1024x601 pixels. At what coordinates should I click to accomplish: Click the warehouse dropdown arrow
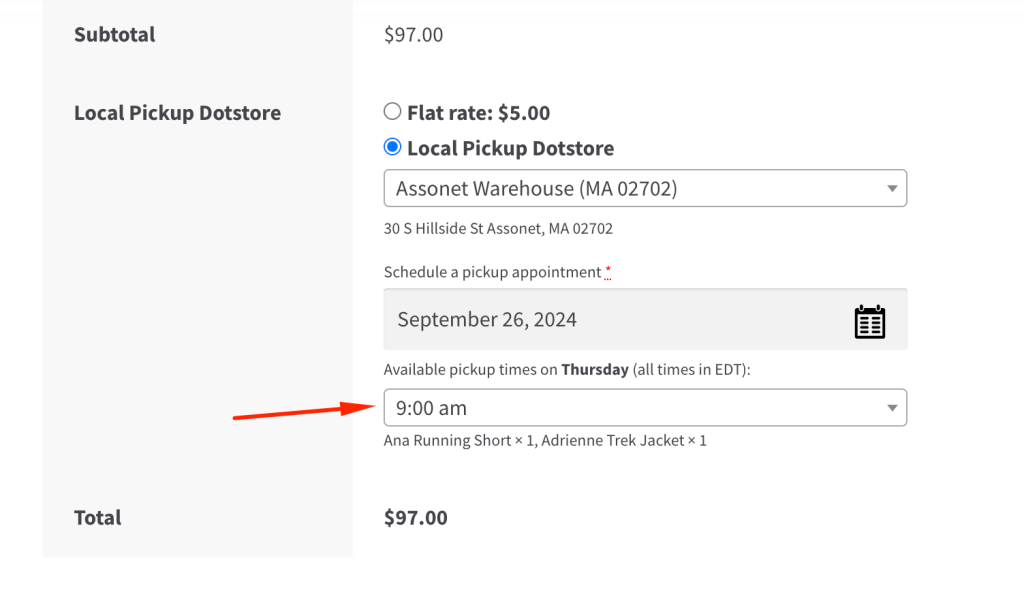[x=892, y=189]
